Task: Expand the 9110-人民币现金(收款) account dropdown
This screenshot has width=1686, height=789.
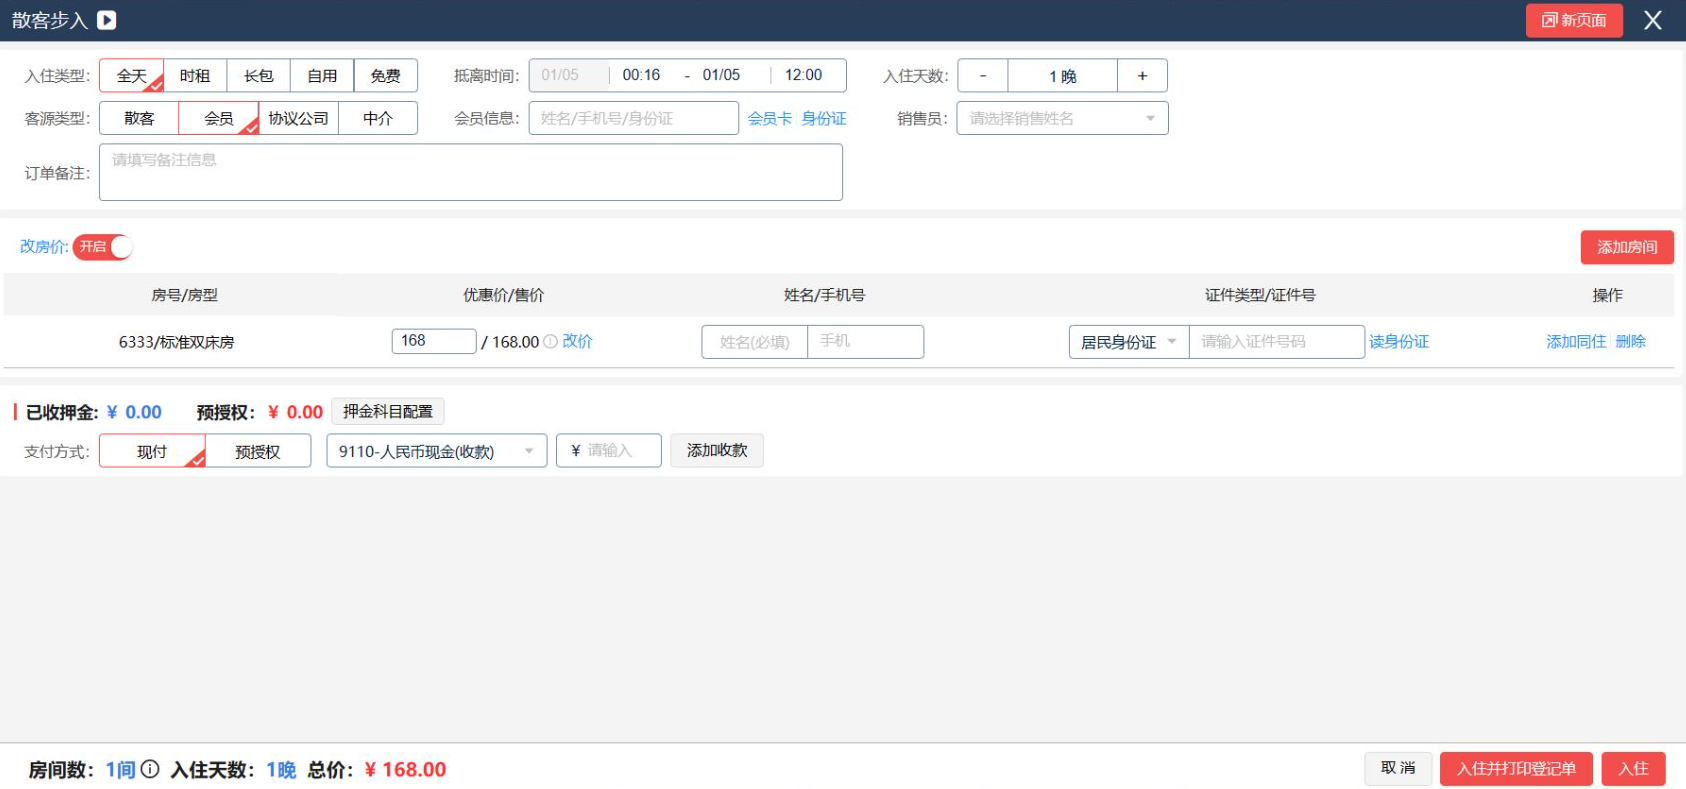Action: 437,451
